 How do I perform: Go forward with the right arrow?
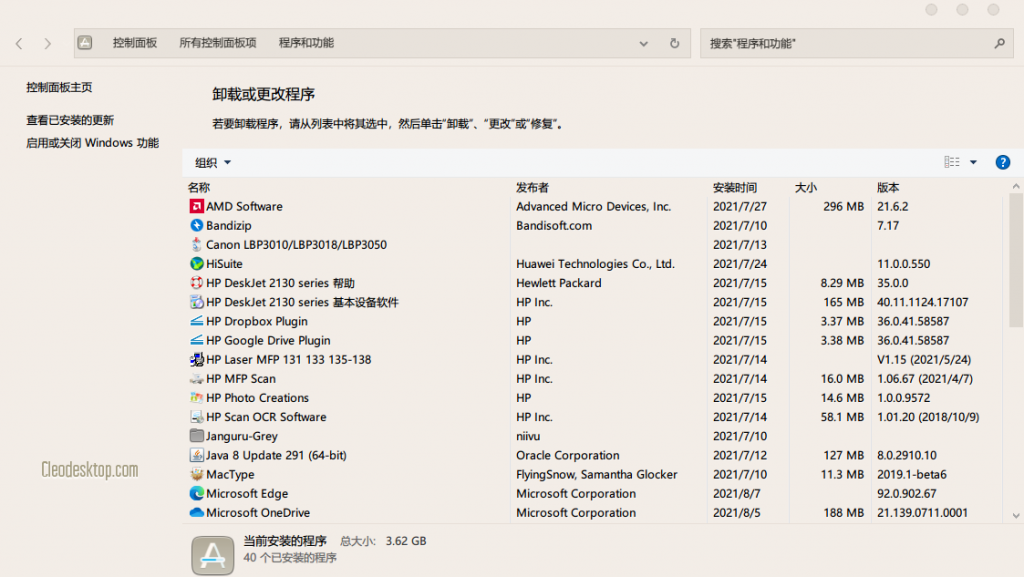(x=48, y=44)
